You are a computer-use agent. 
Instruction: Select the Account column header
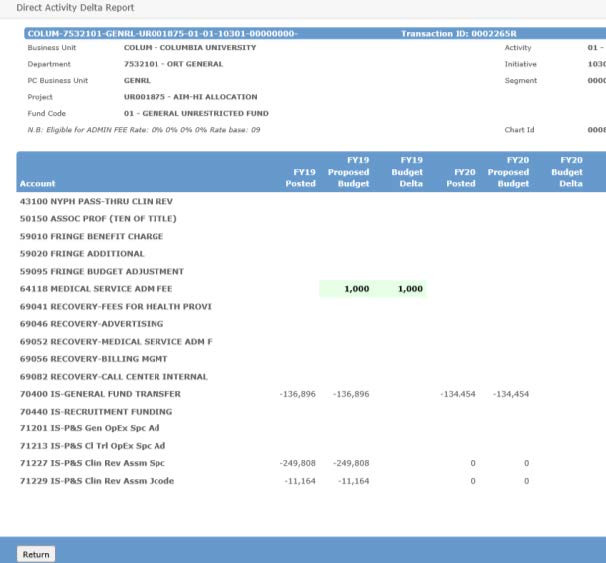(36, 184)
